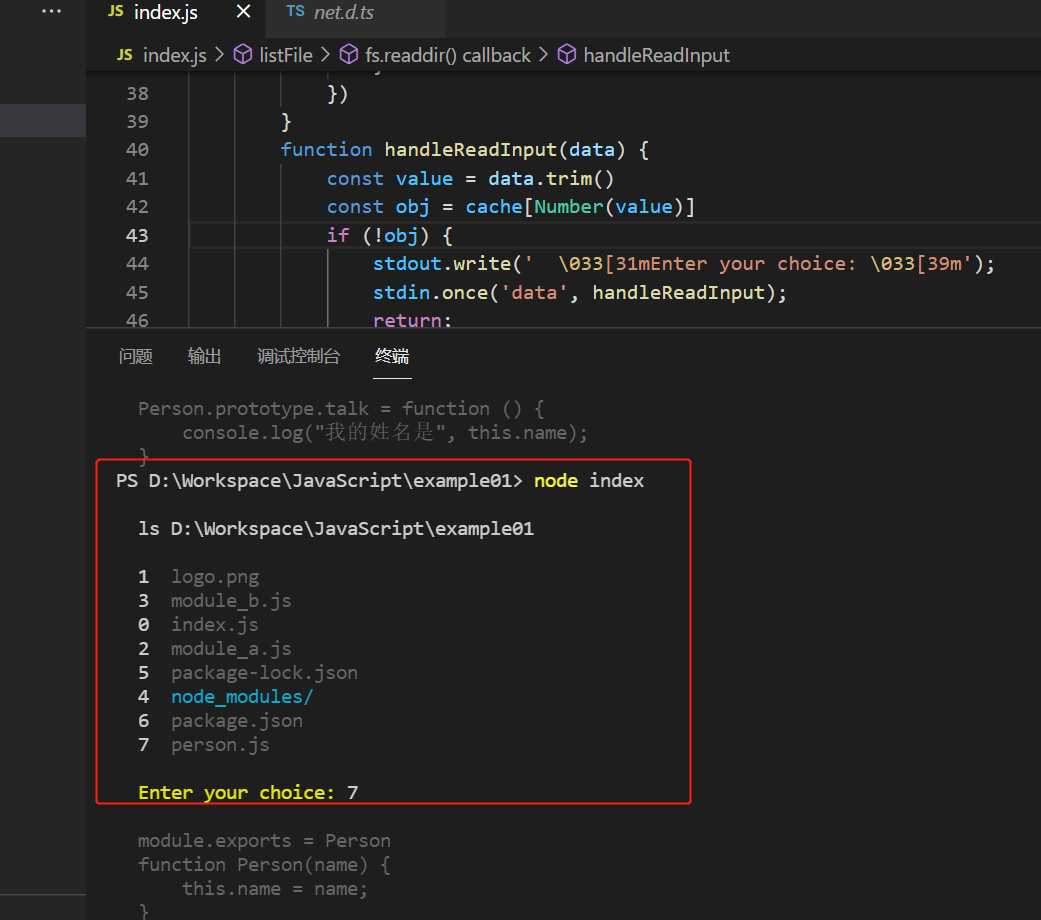This screenshot has height=920, width=1041.
Task: Click the stdout.write call on line 44
Action: pyautogui.click(x=684, y=264)
